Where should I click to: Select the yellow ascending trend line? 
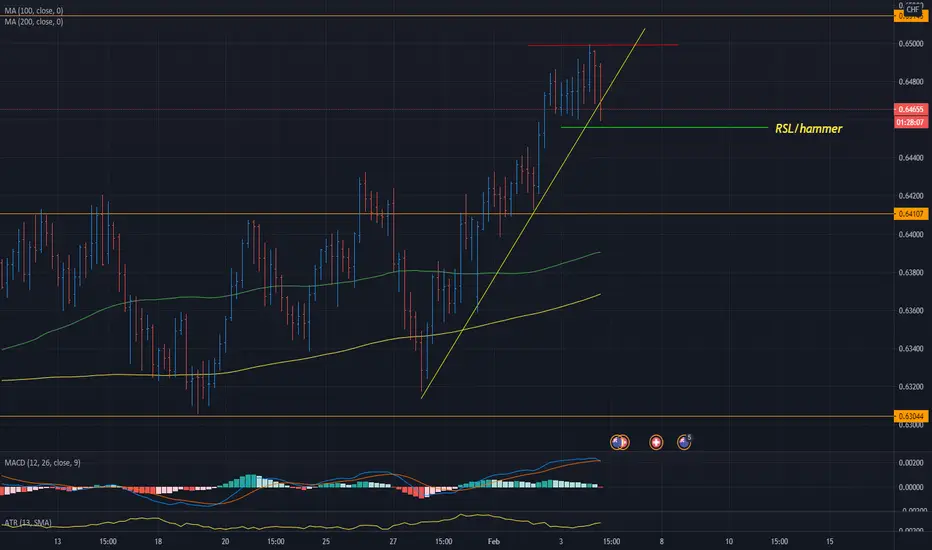(x=533, y=213)
